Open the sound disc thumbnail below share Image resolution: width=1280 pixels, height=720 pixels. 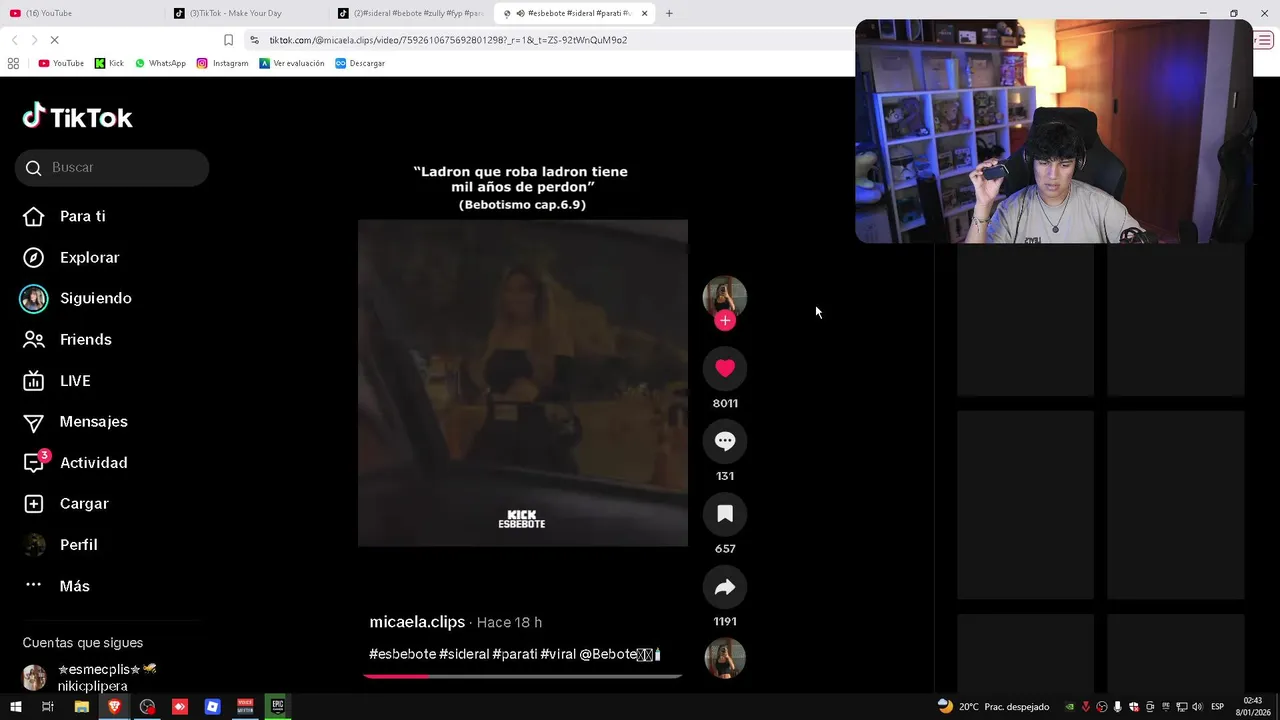tap(725, 659)
